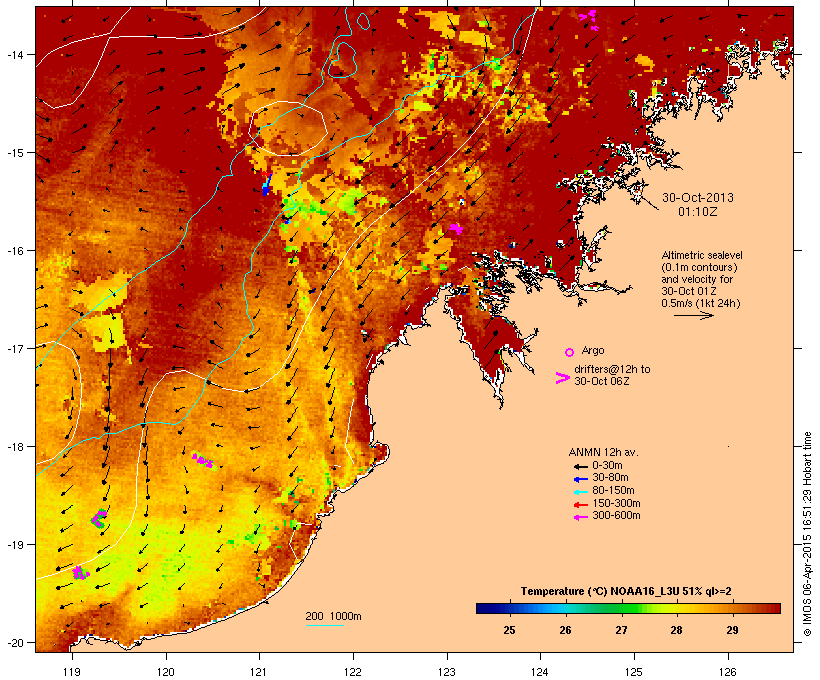Click the 119 longitude axis label
The image size is (820, 680).
click(72, 672)
